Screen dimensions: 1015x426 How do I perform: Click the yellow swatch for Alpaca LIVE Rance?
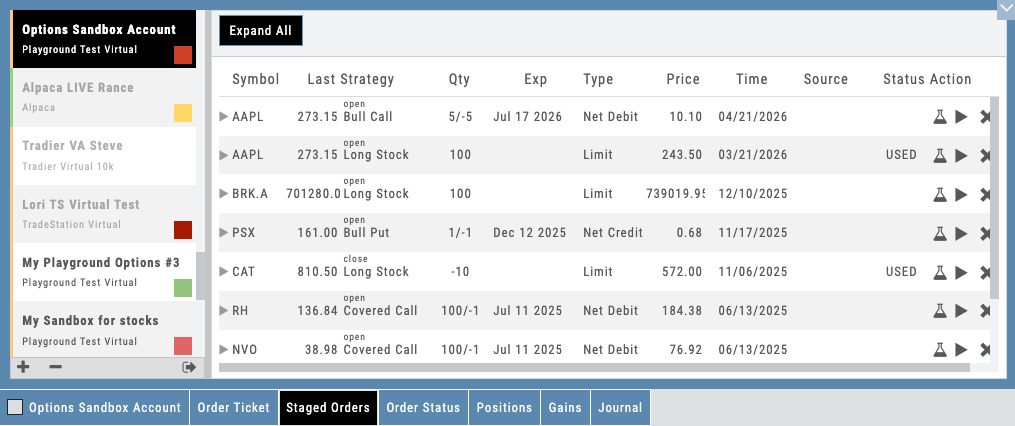[183, 112]
